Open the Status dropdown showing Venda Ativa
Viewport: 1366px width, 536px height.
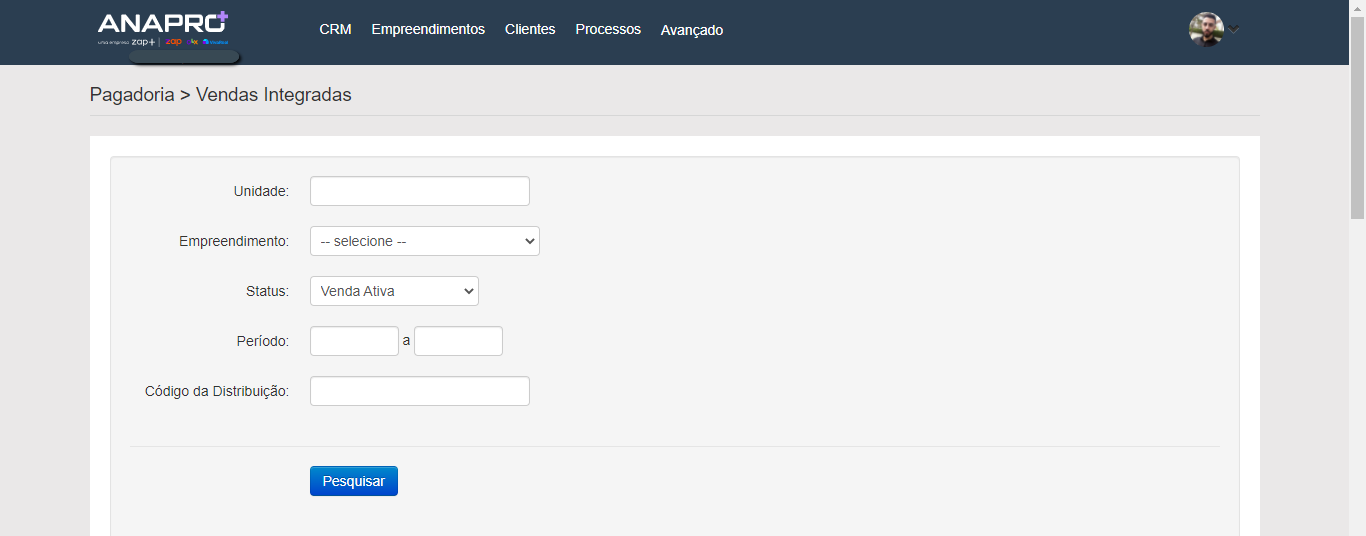coord(394,291)
